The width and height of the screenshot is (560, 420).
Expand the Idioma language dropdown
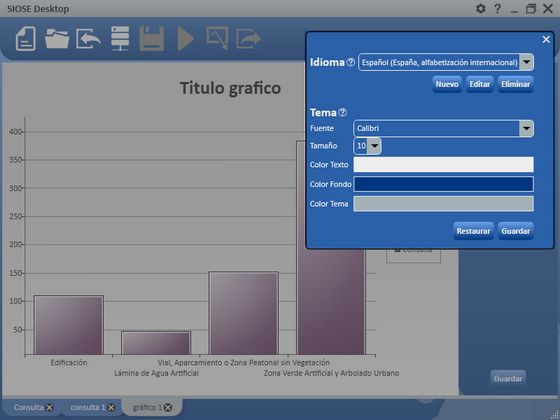click(526, 62)
